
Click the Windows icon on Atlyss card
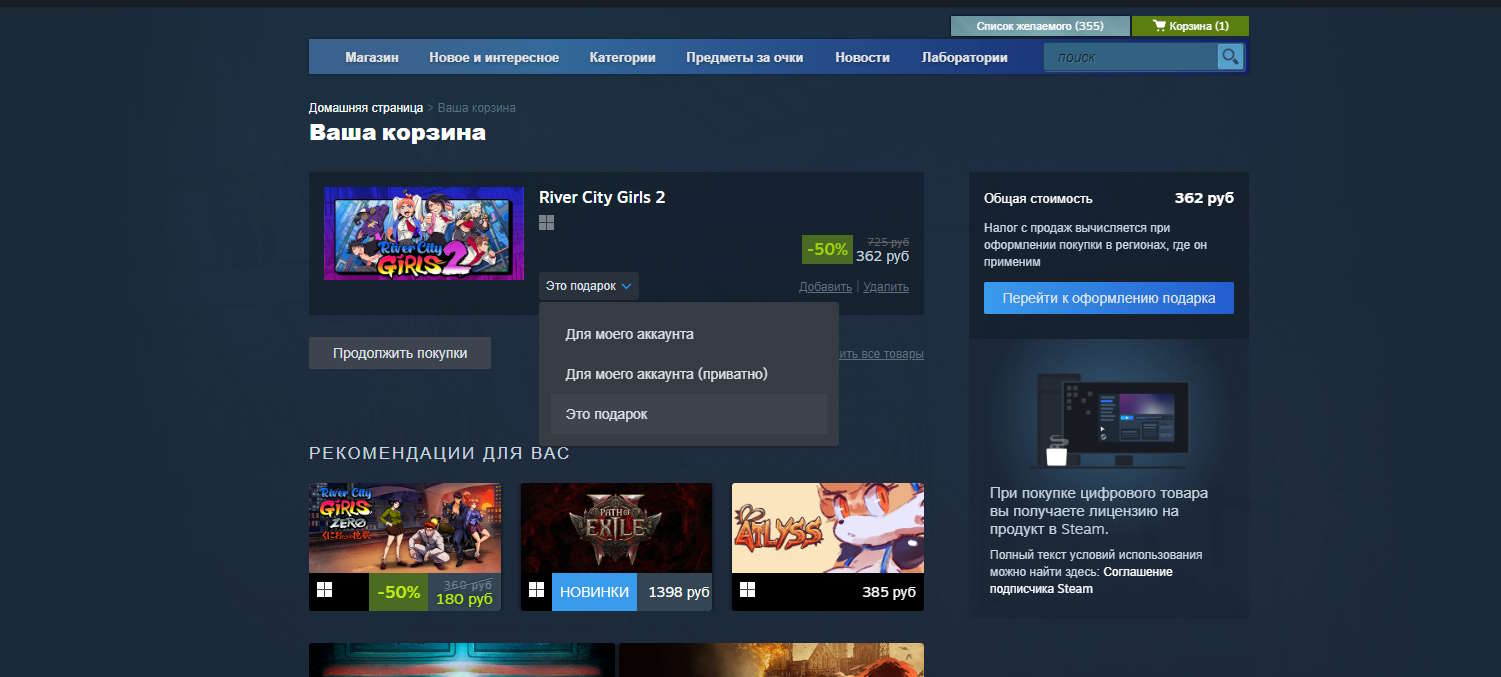pos(747,591)
